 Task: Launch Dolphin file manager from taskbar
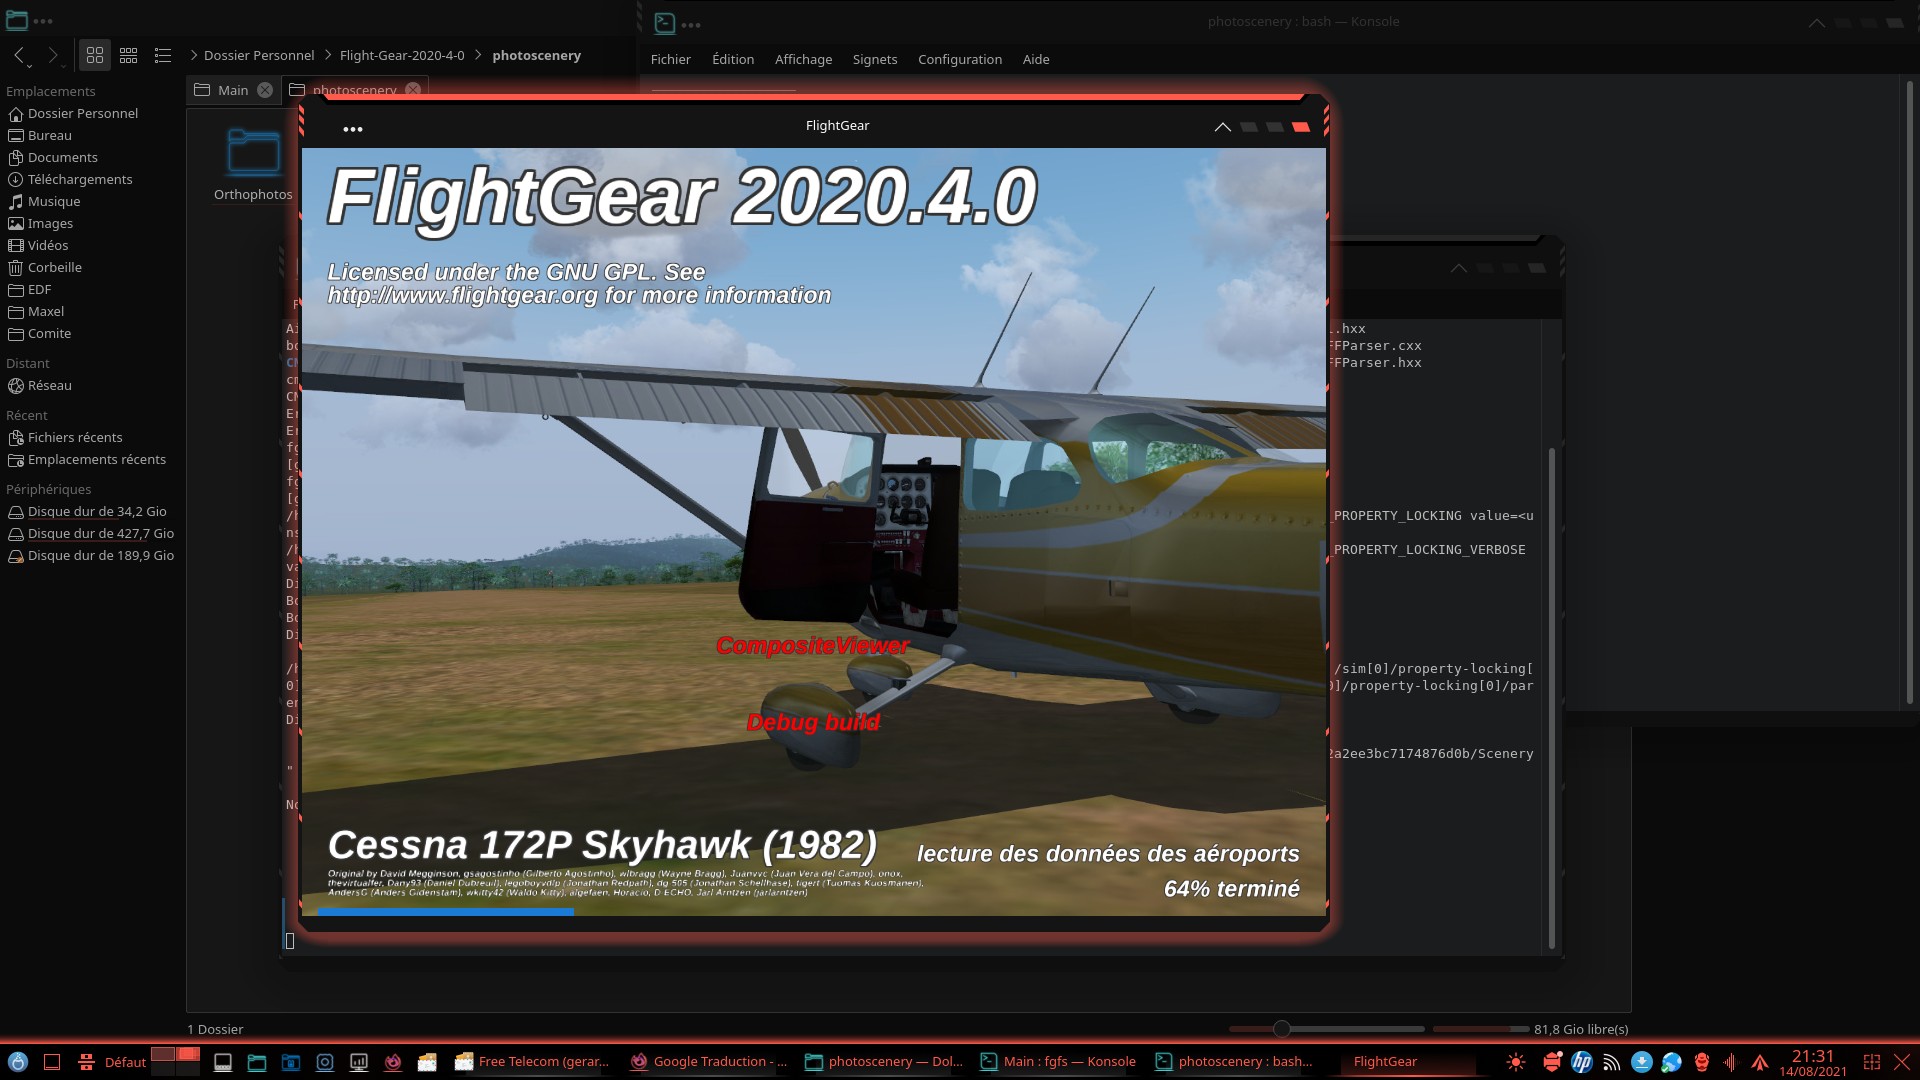coord(257,1062)
